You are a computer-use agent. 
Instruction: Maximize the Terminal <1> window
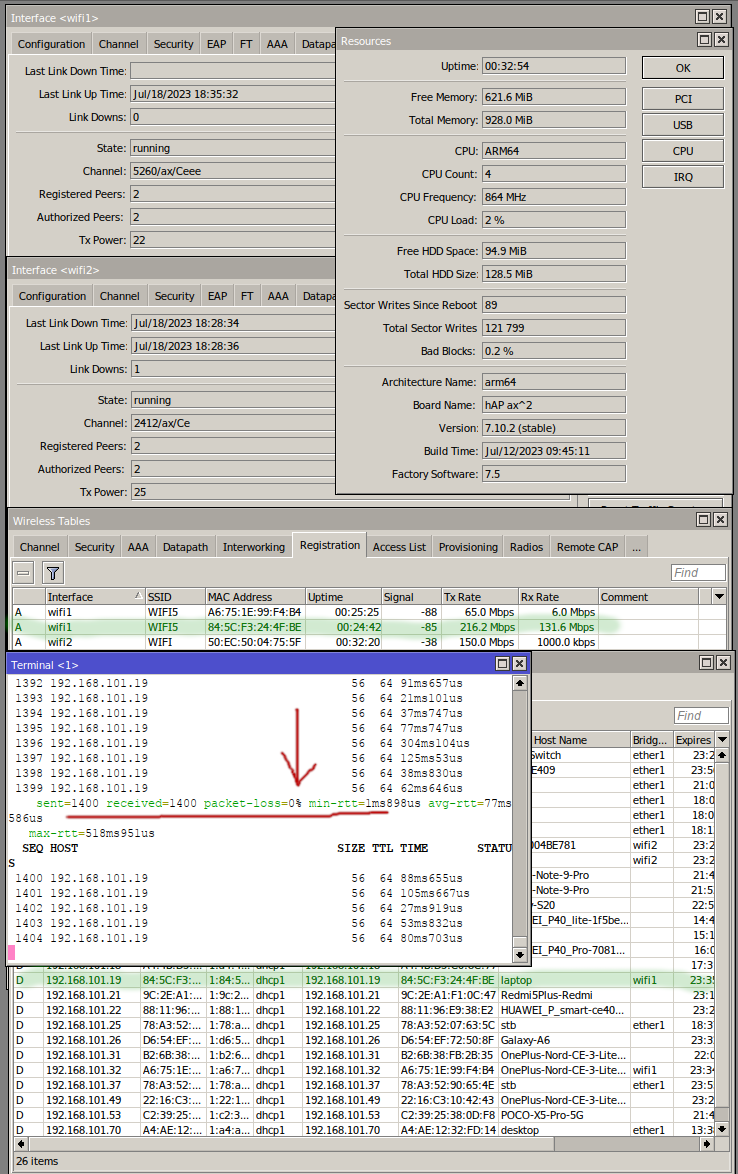coord(502,664)
